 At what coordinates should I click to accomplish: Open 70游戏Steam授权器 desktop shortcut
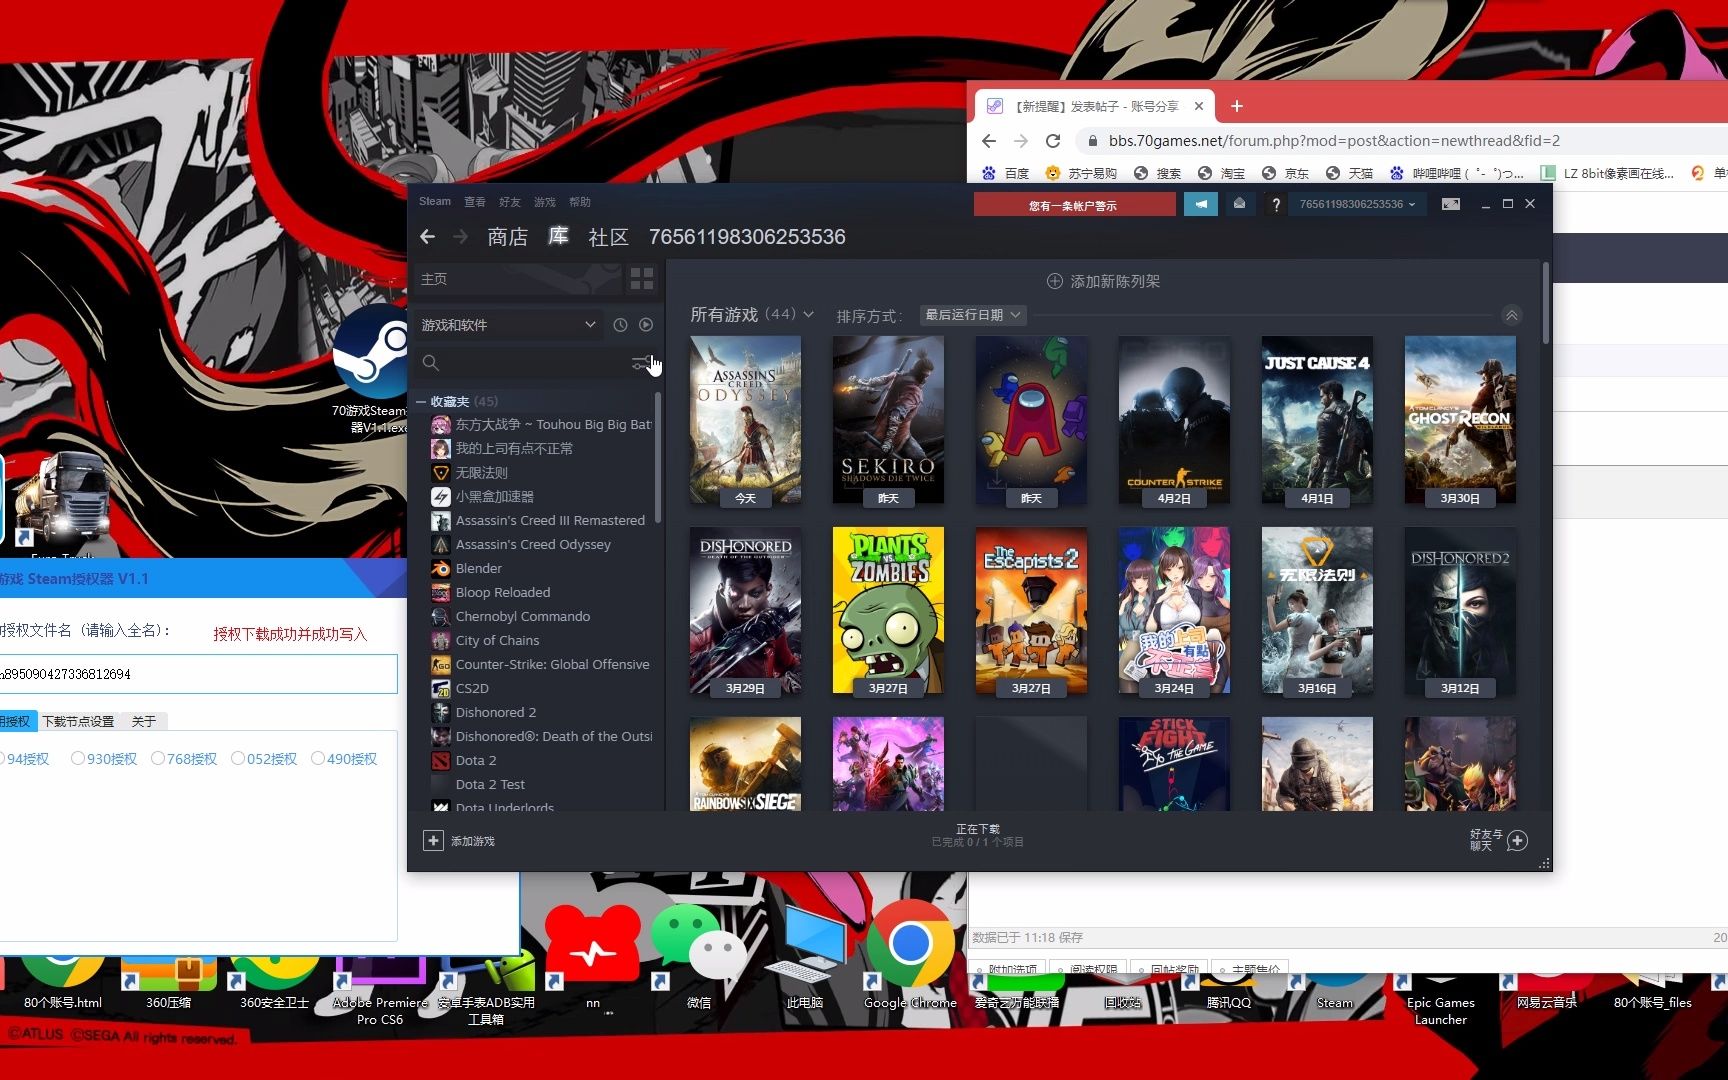click(x=369, y=370)
